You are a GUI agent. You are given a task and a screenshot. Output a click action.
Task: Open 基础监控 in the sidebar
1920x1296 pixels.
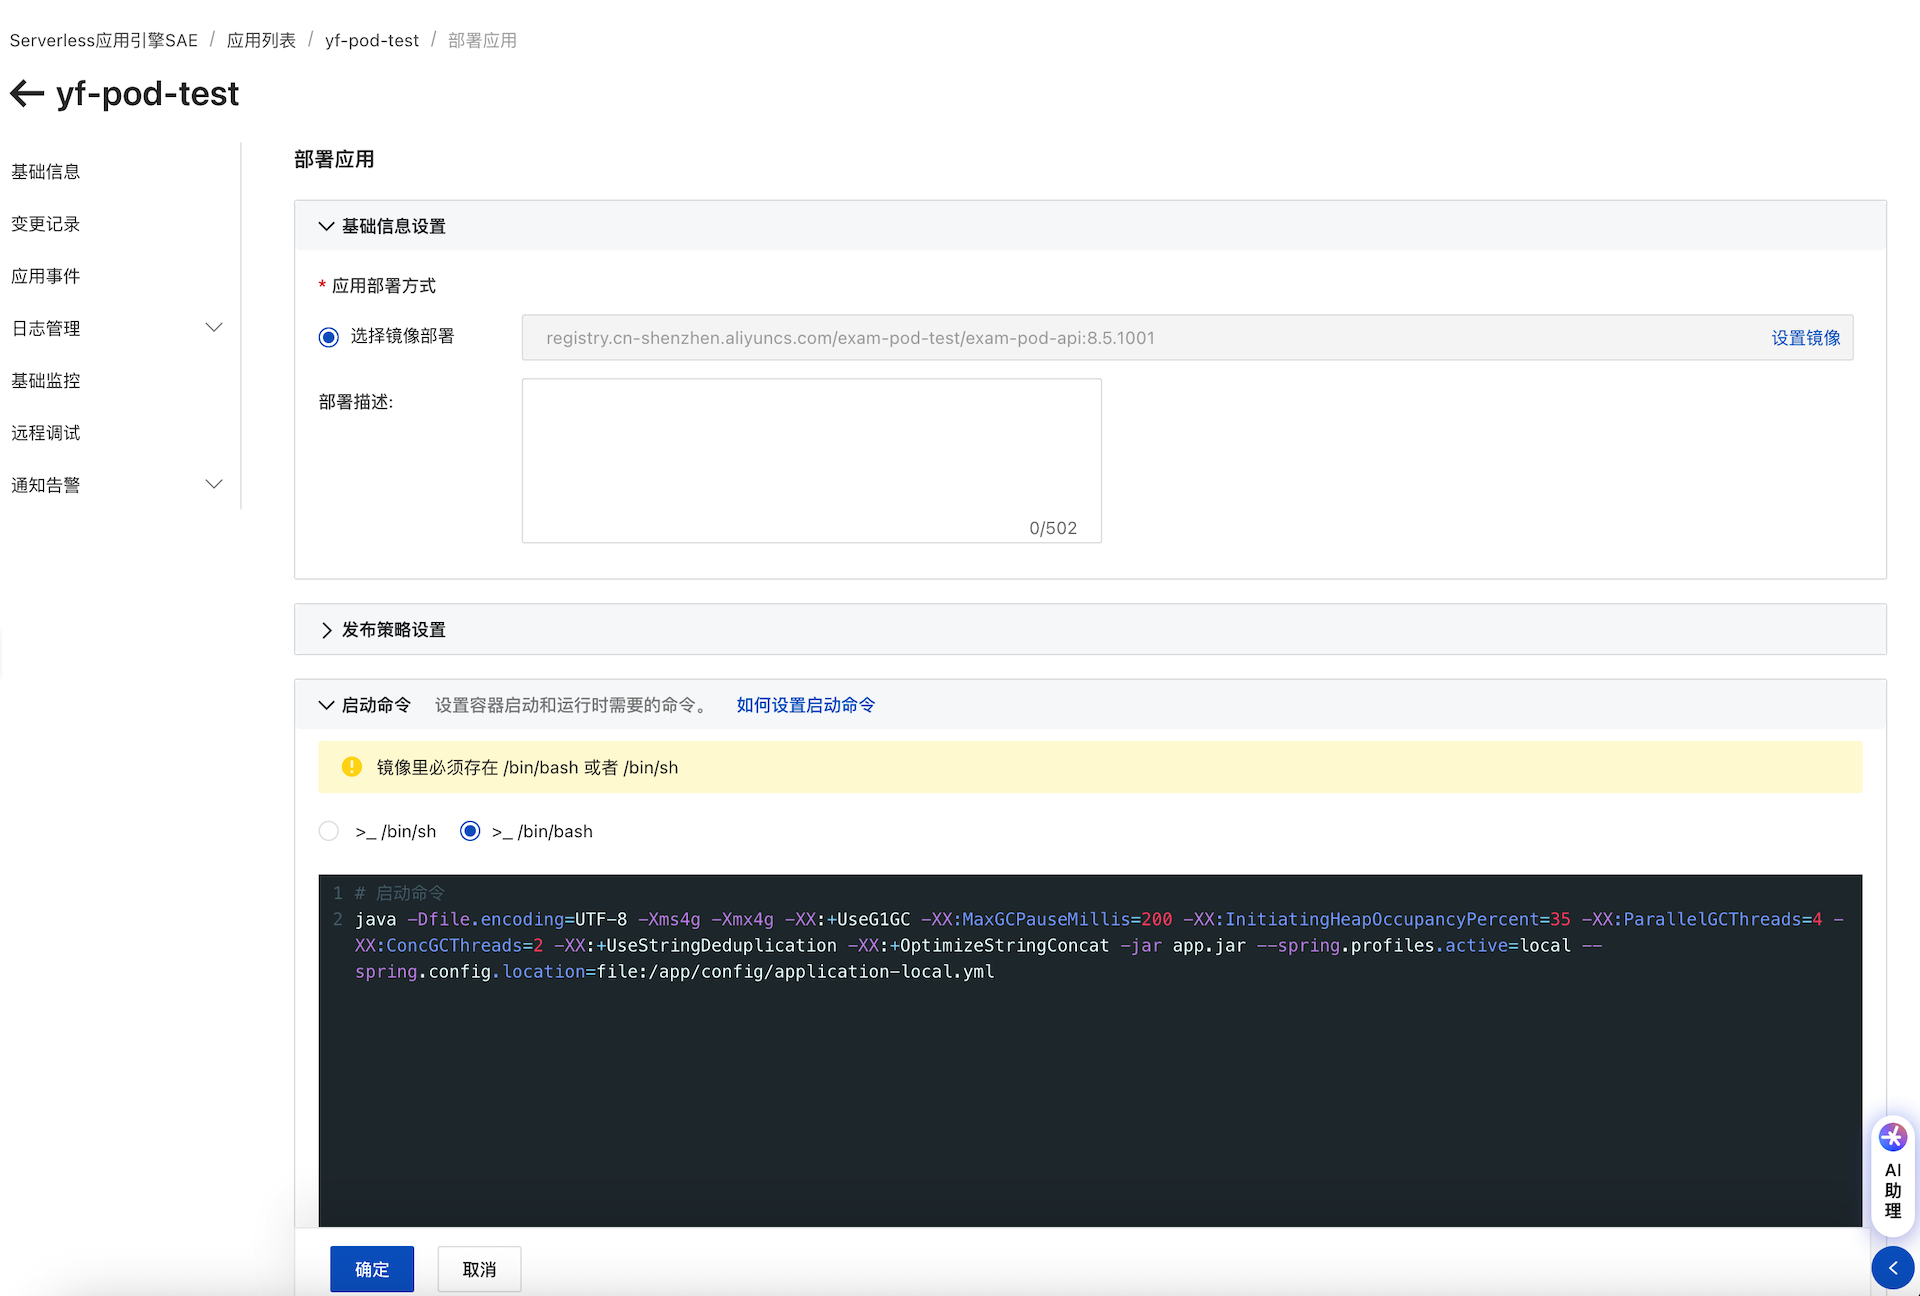click(x=46, y=381)
